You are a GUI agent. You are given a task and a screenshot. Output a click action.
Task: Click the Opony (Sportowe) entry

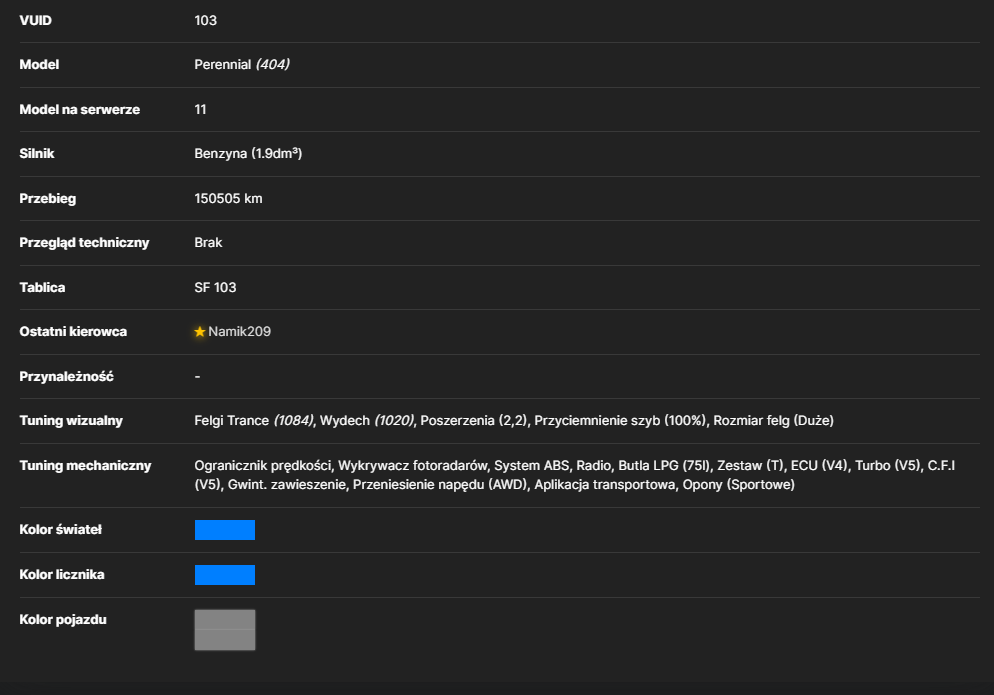(739, 484)
